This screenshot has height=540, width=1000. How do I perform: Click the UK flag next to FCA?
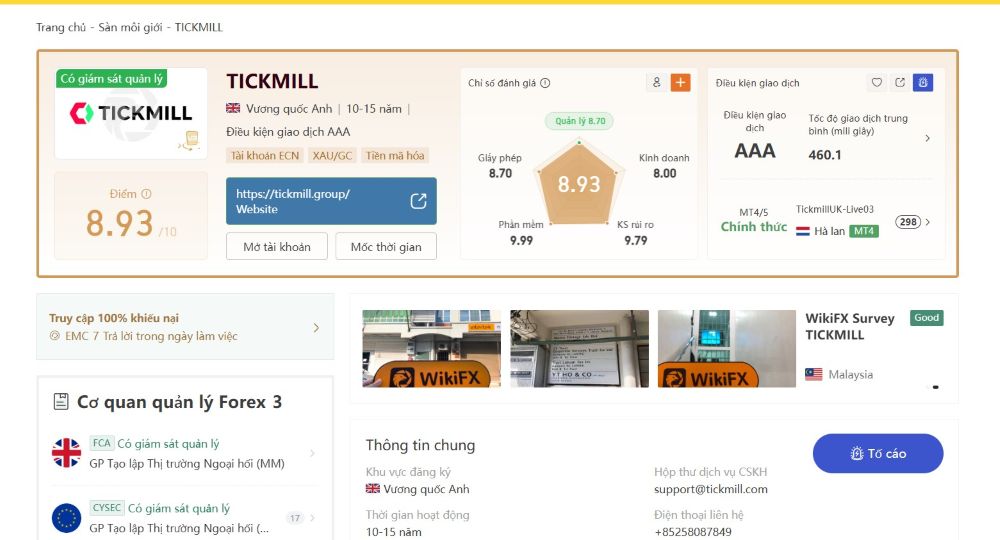tap(66, 453)
